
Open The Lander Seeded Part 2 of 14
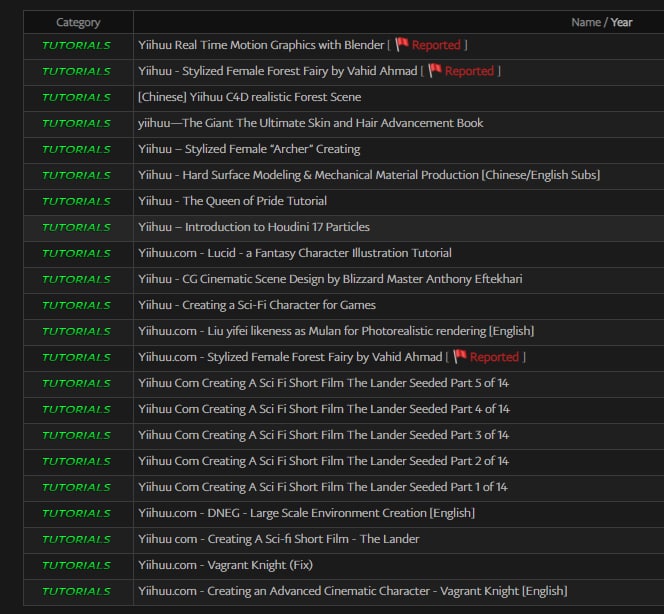point(323,461)
